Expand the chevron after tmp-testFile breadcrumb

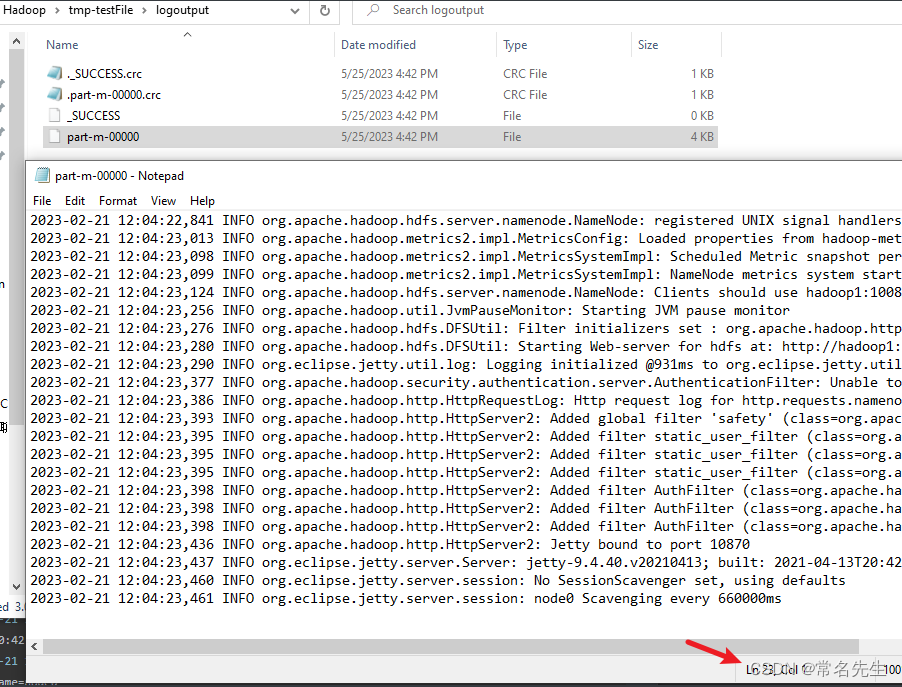(x=144, y=10)
